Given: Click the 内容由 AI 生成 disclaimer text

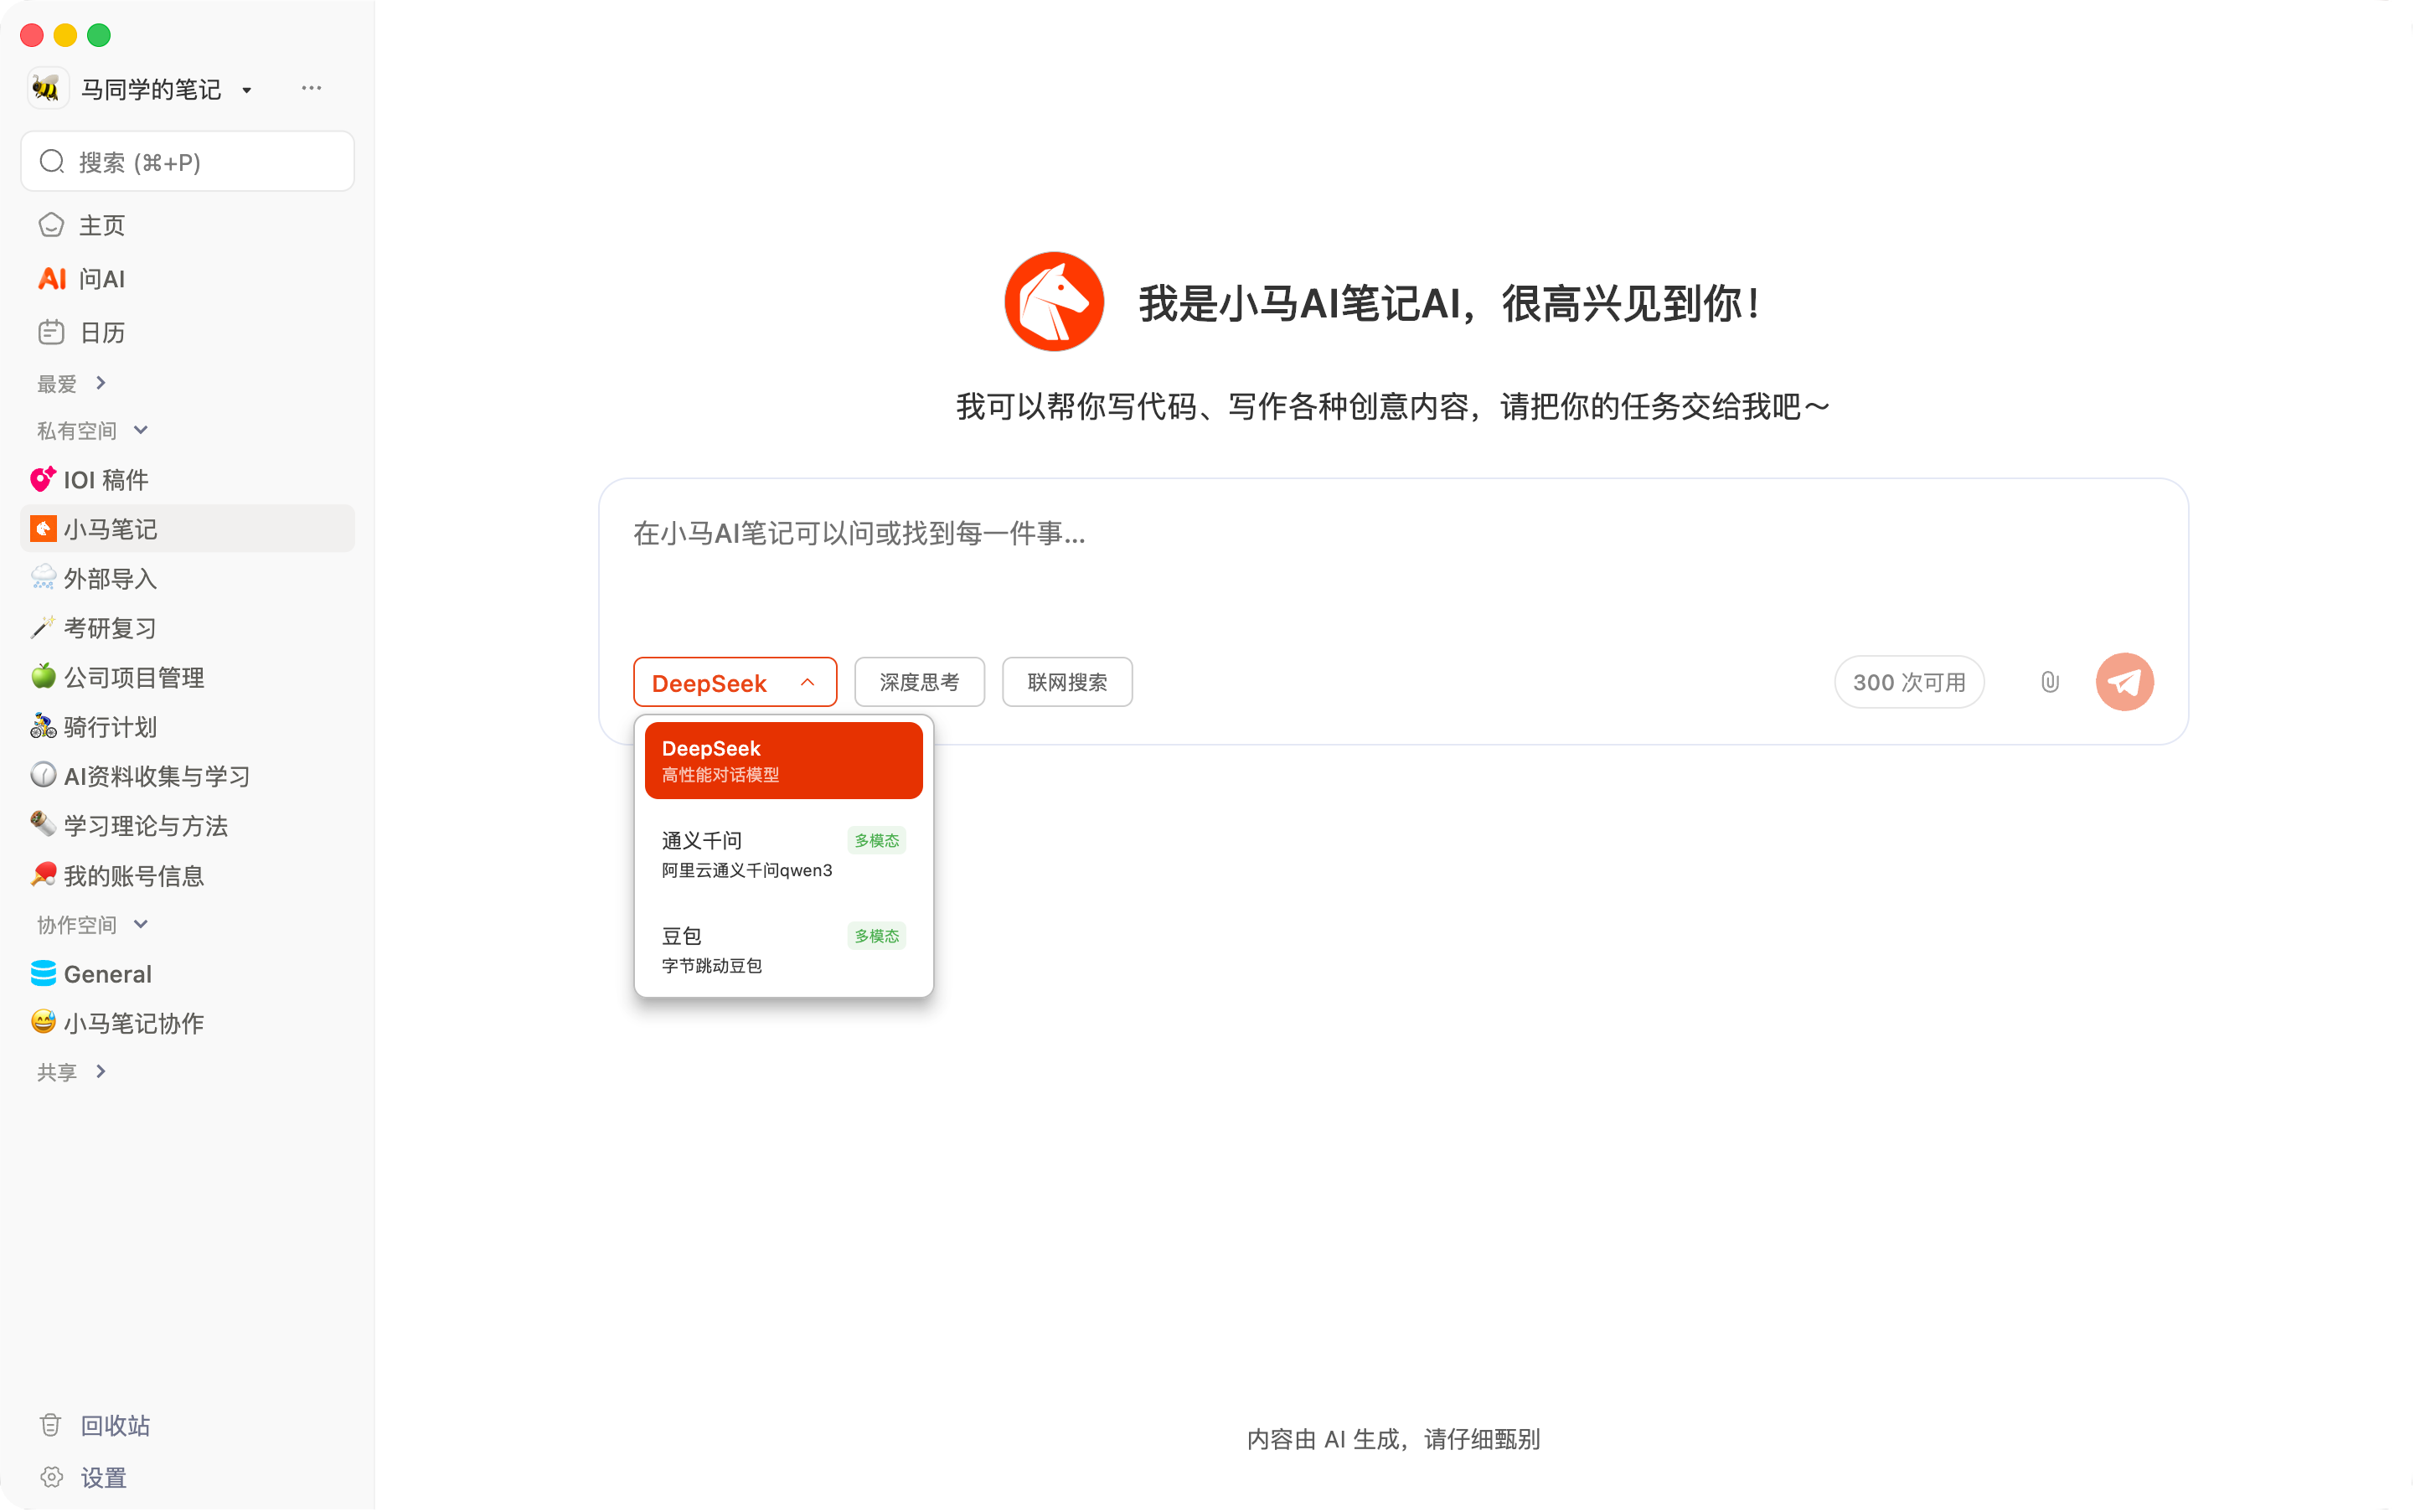Looking at the screenshot, I should click(x=1393, y=1439).
